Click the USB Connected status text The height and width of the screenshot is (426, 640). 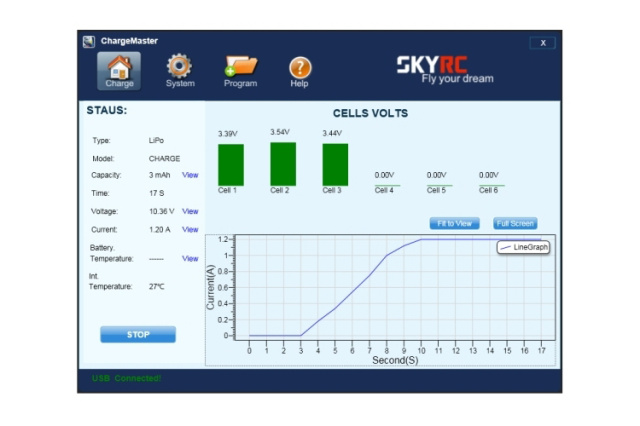click(126, 378)
